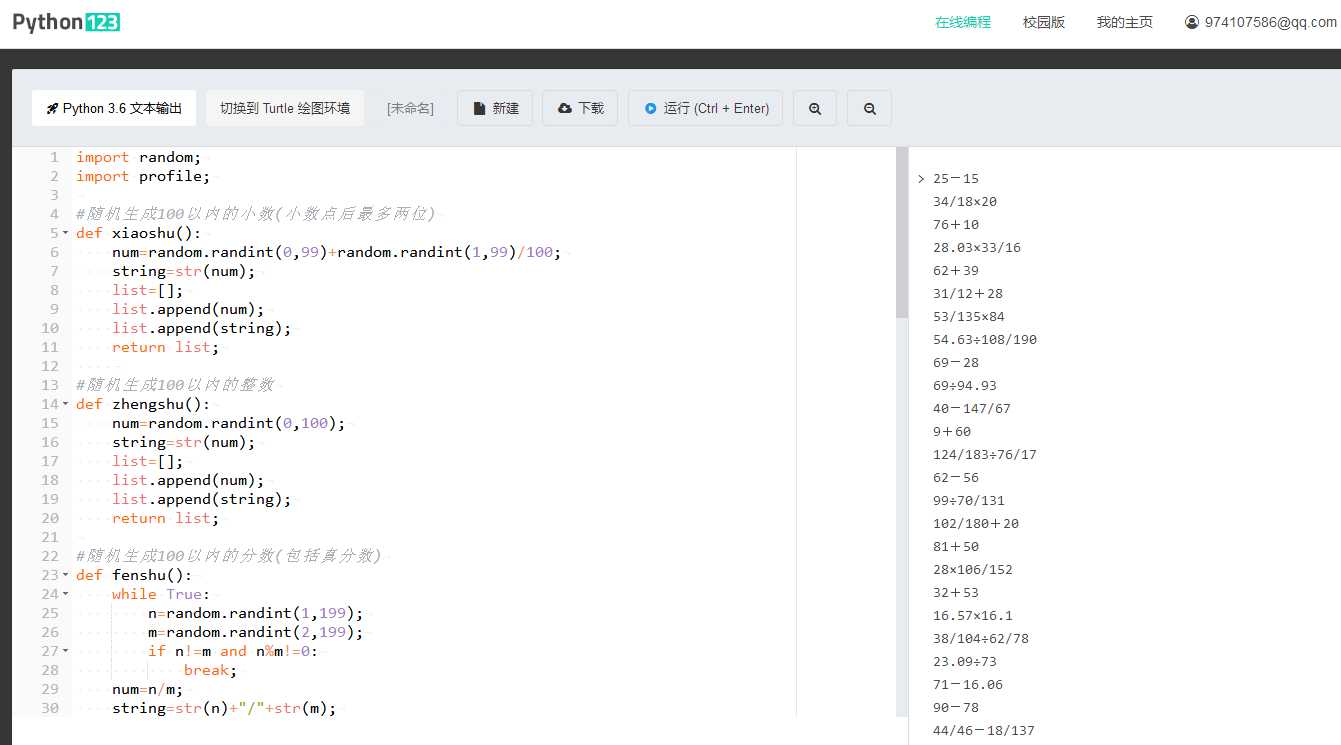The width and height of the screenshot is (1341, 745).
Task: Download the code with 下载
Action: click(580, 108)
